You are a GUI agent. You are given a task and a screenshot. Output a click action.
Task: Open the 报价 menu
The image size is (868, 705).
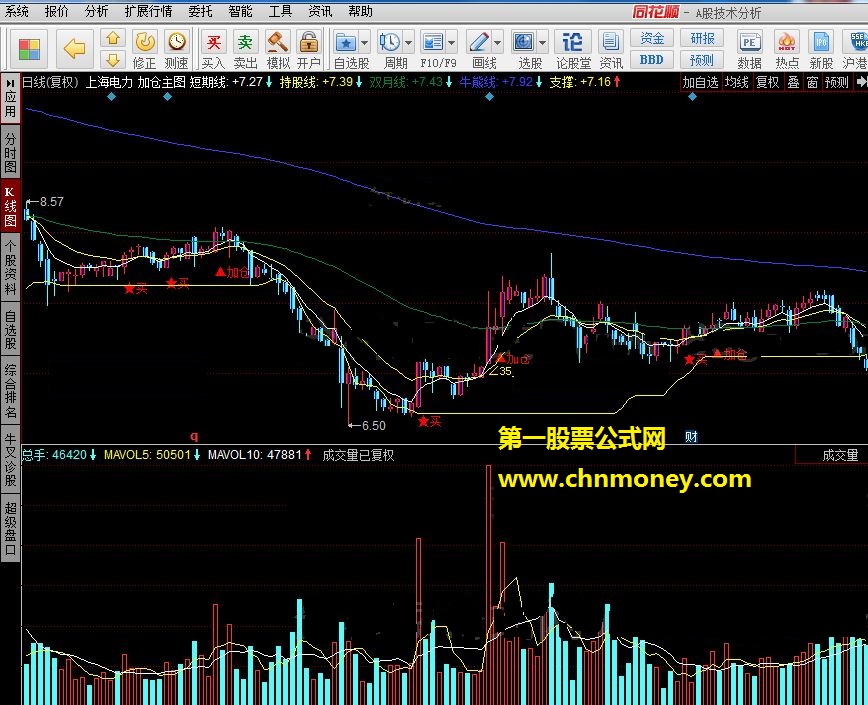pyautogui.click(x=56, y=11)
